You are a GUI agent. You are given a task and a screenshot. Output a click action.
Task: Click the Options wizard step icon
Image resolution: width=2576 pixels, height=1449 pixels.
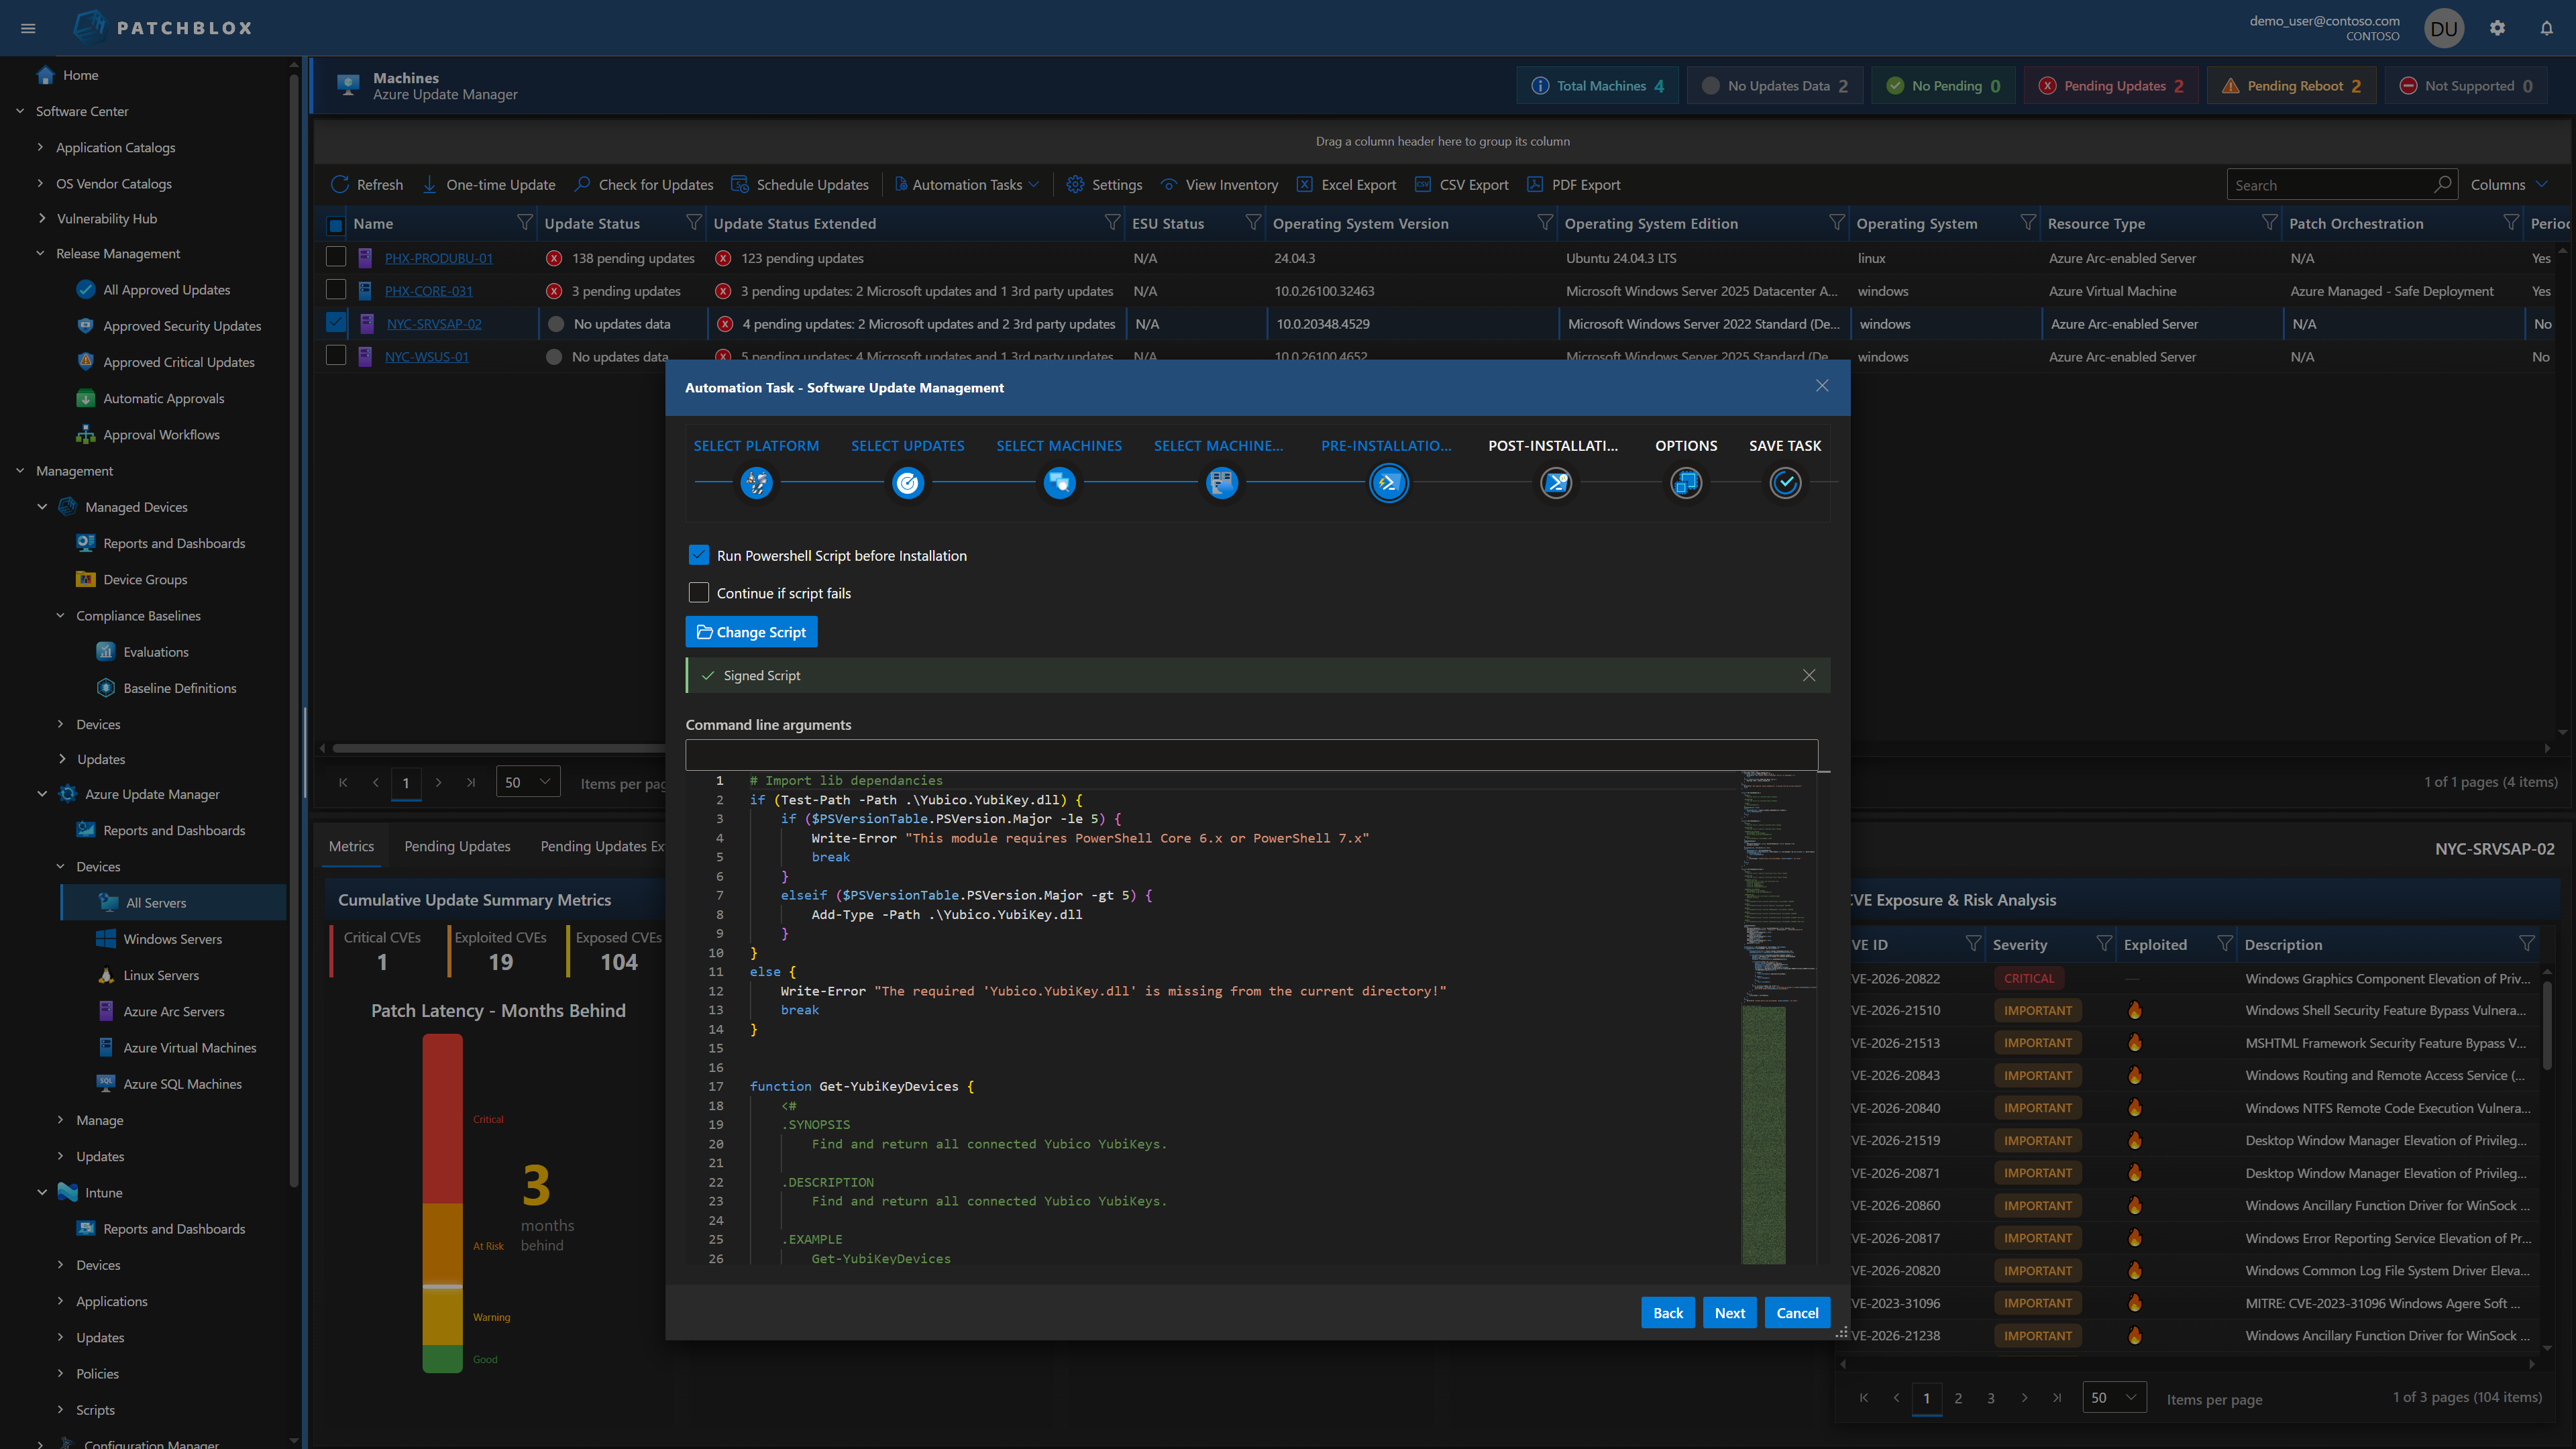tap(1686, 483)
